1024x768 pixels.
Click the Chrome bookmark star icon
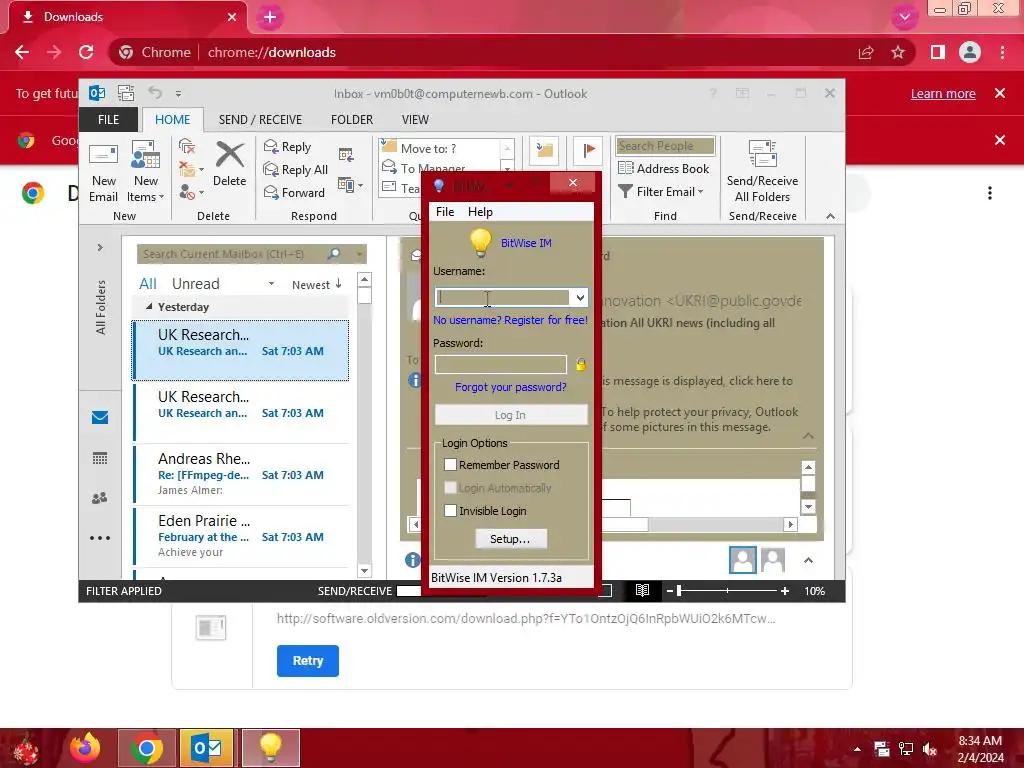(898, 52)
